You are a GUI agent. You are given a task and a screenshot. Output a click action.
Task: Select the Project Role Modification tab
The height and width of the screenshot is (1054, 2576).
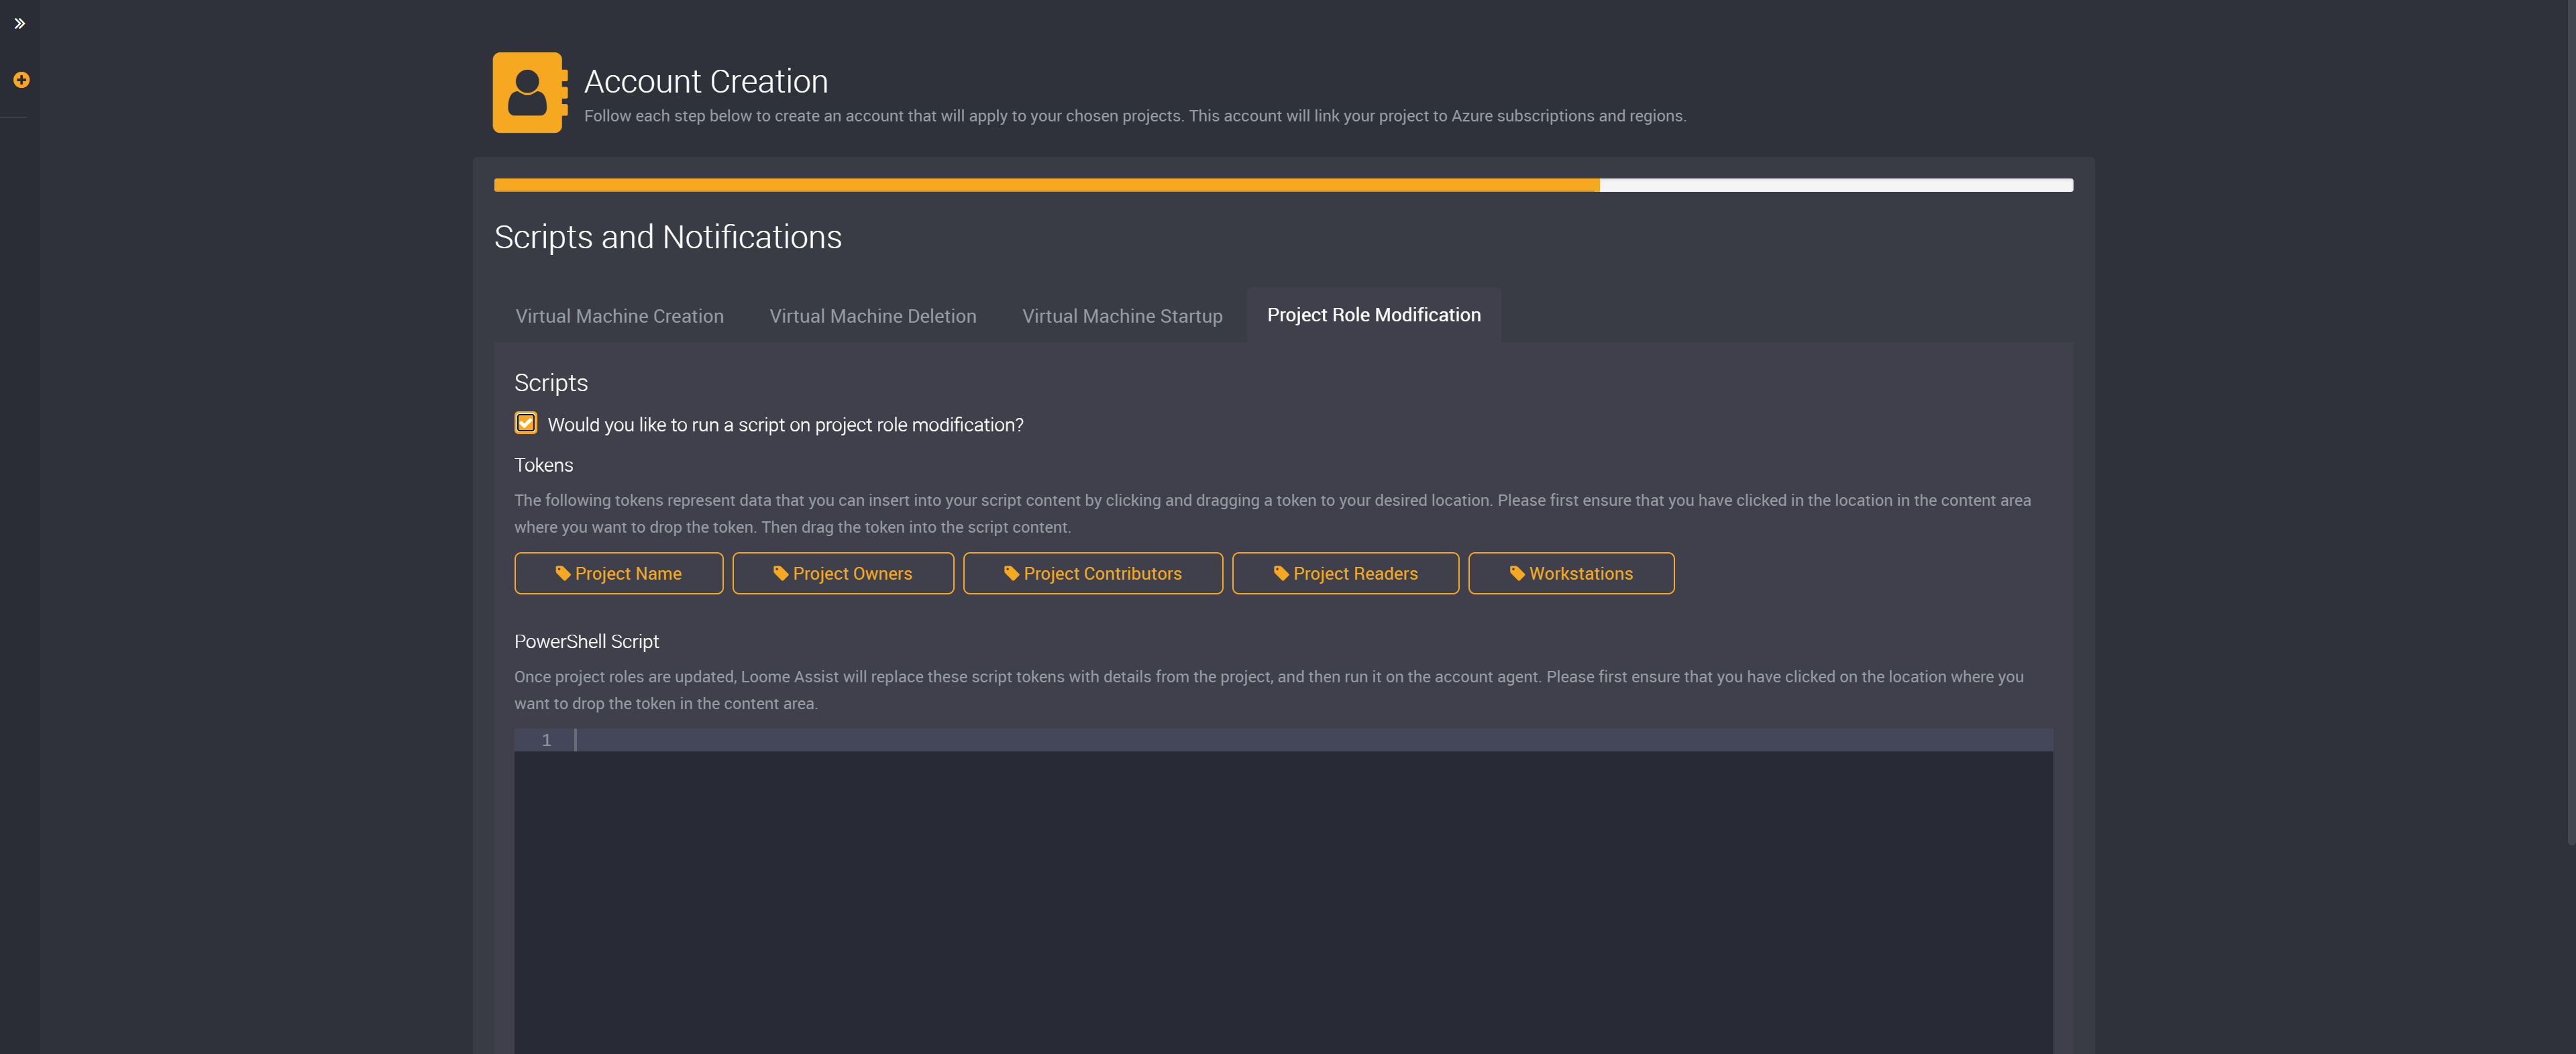tap(1373, 314)
